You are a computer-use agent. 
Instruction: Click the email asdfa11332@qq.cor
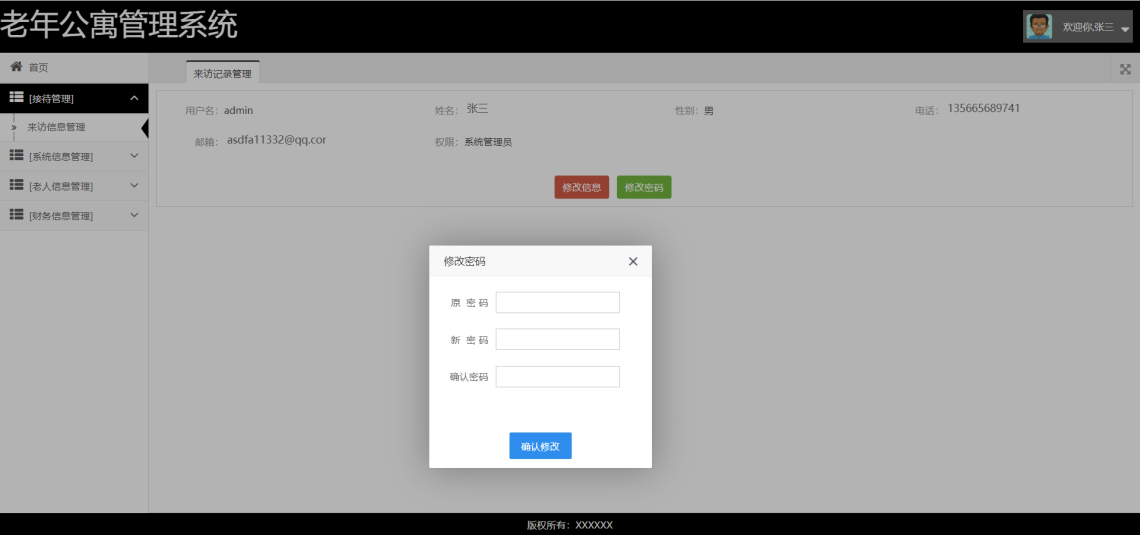(x=276, y=140)
